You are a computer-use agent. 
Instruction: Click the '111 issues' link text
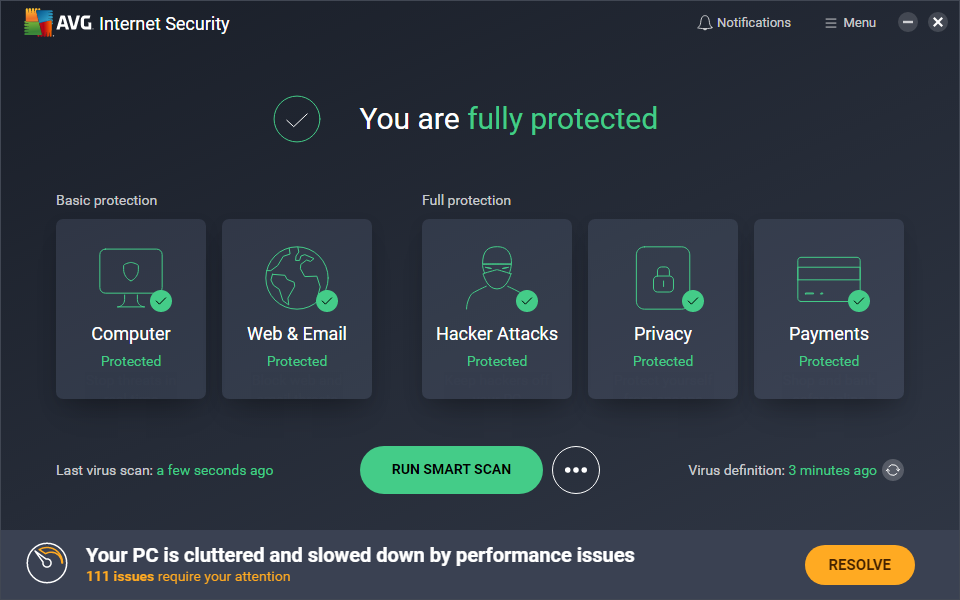coord(120,577)
